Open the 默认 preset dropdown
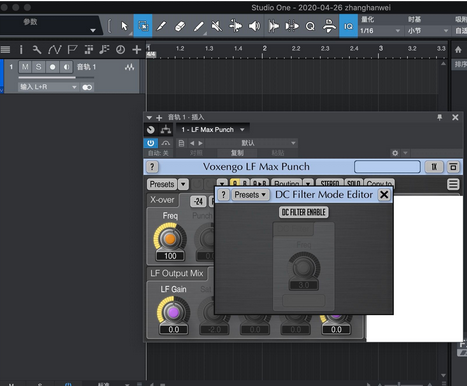Screen dimensions: 467x386 pos(251,143)
